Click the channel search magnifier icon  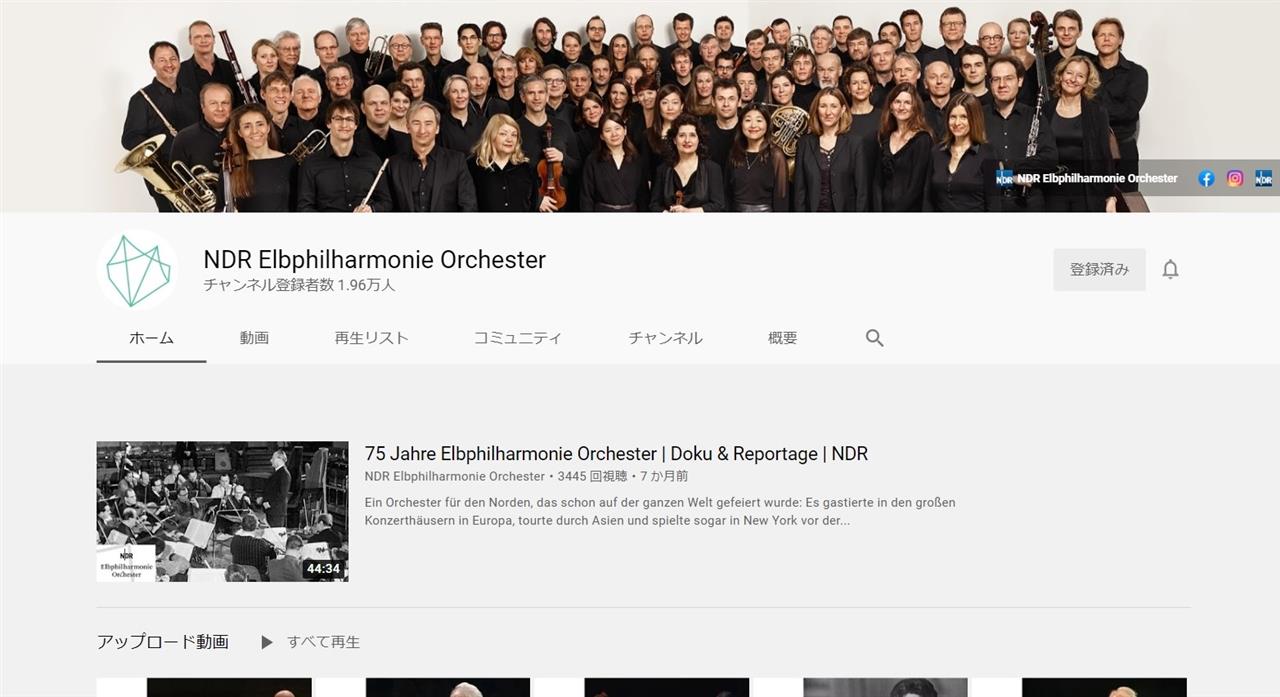click(874, 338)
